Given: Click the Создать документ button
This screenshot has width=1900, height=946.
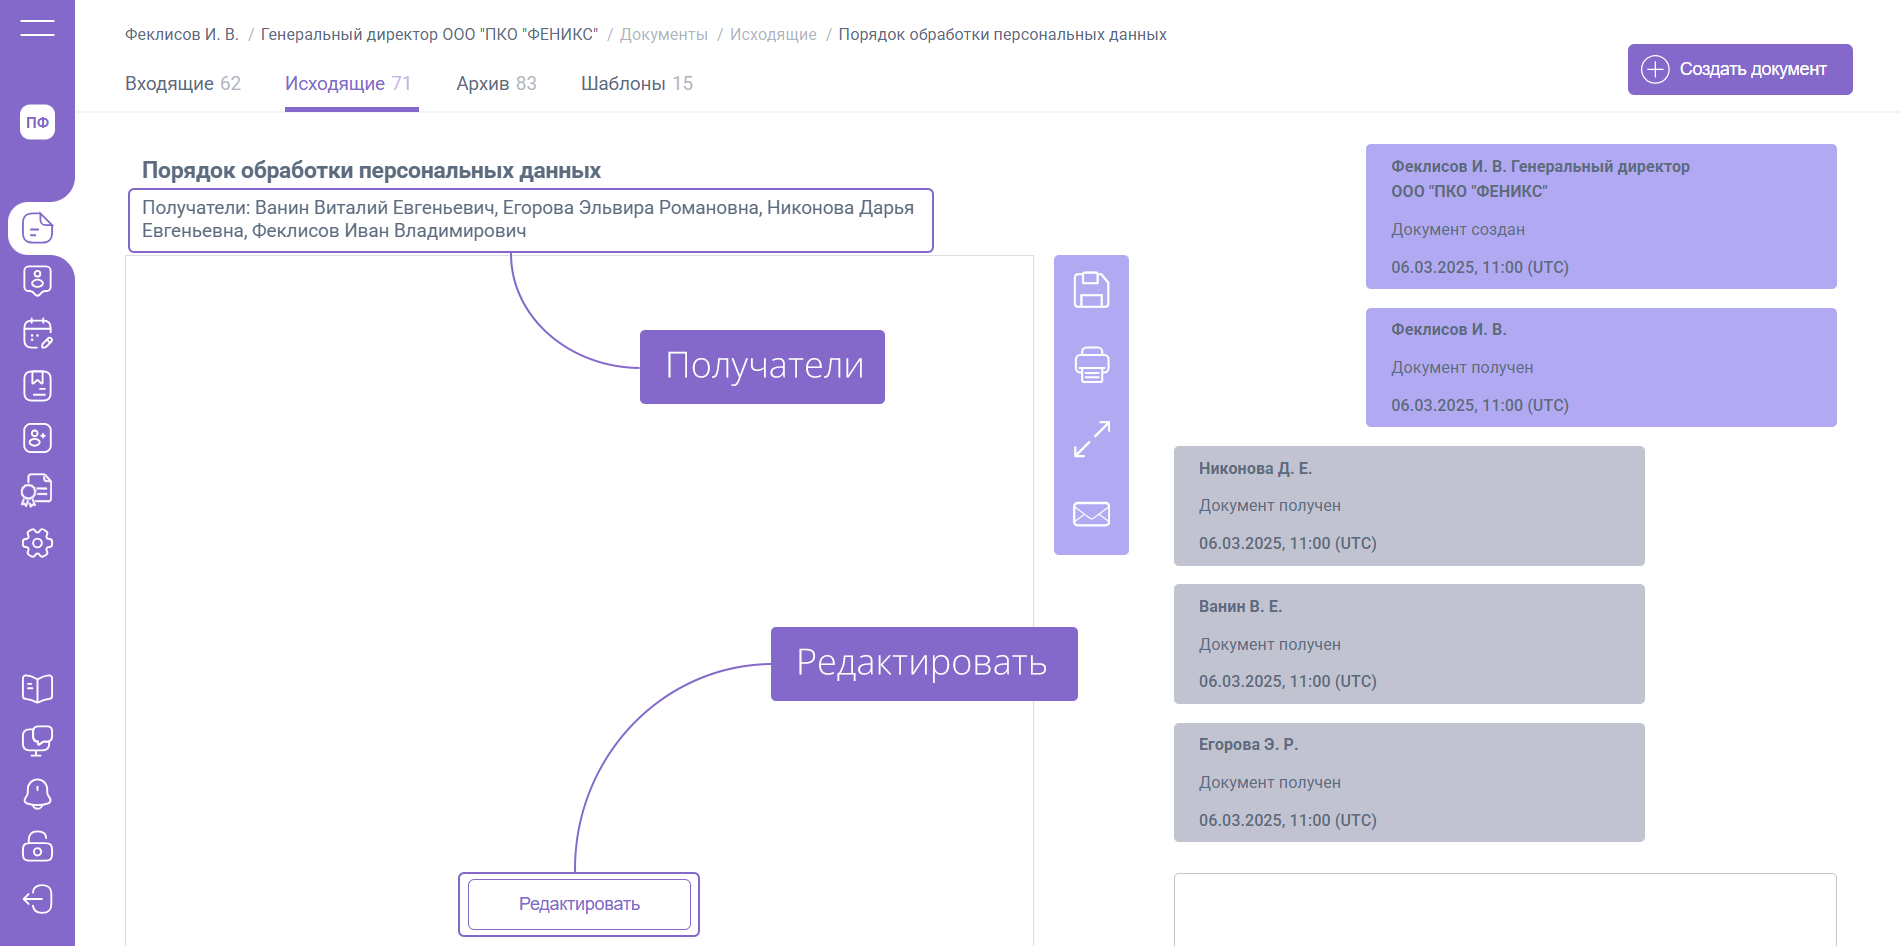Looking at the screenshot, I should click(x=1739, y=69).
